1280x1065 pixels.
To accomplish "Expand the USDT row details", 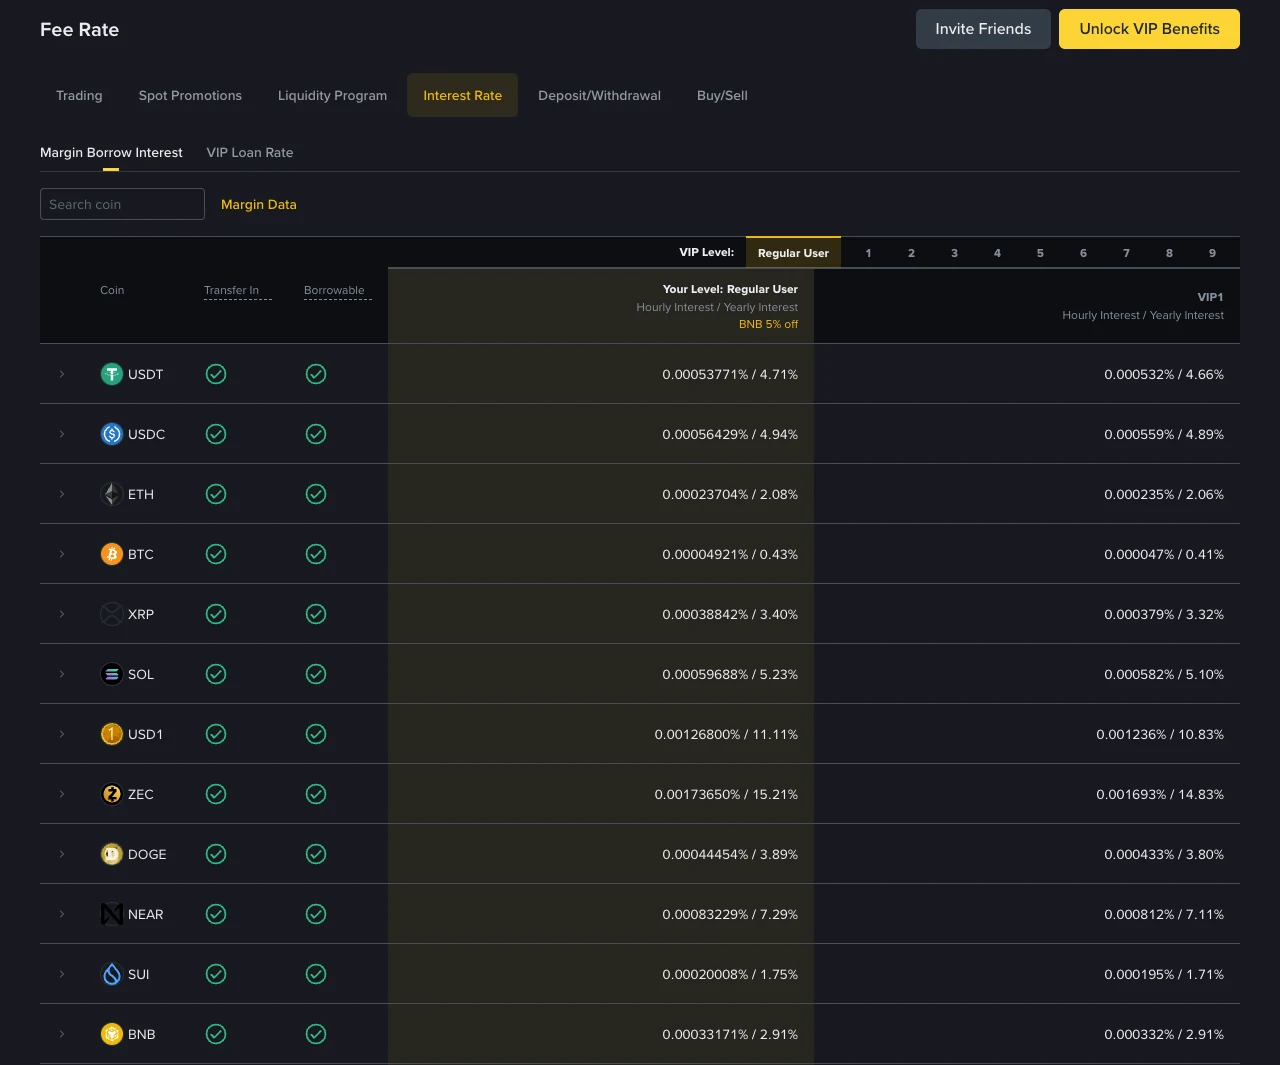I will [x=62, y=374].
